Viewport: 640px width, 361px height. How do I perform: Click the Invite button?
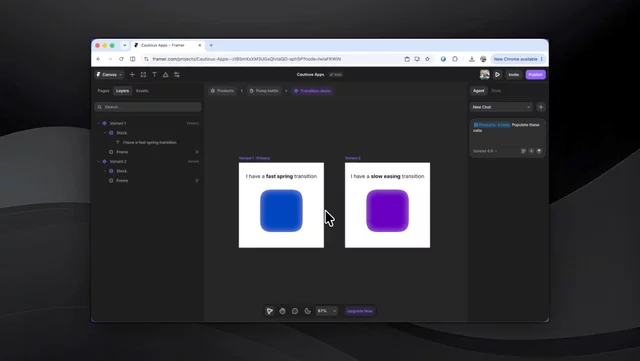[x=513, y=75]
